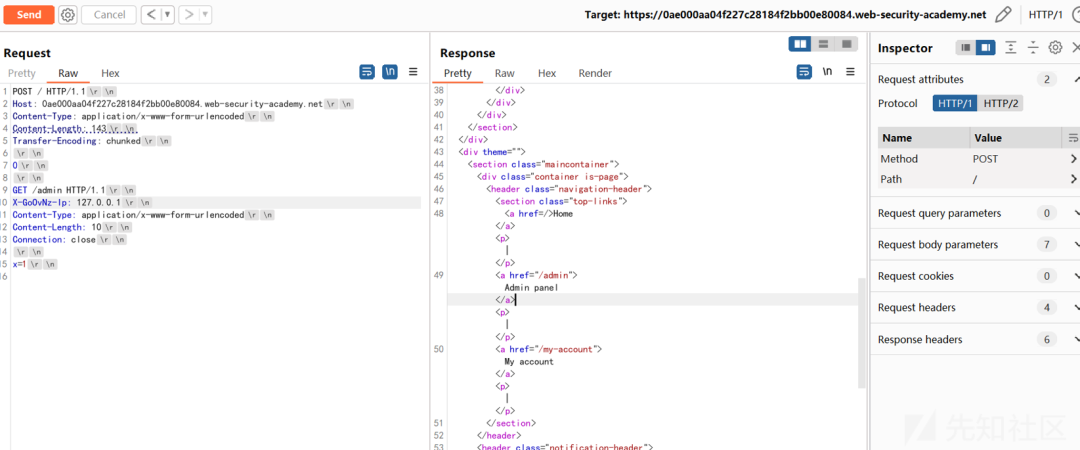Switch Response view to Raw tab
The image size is (1080, 450).
click(x=504, y=73)
